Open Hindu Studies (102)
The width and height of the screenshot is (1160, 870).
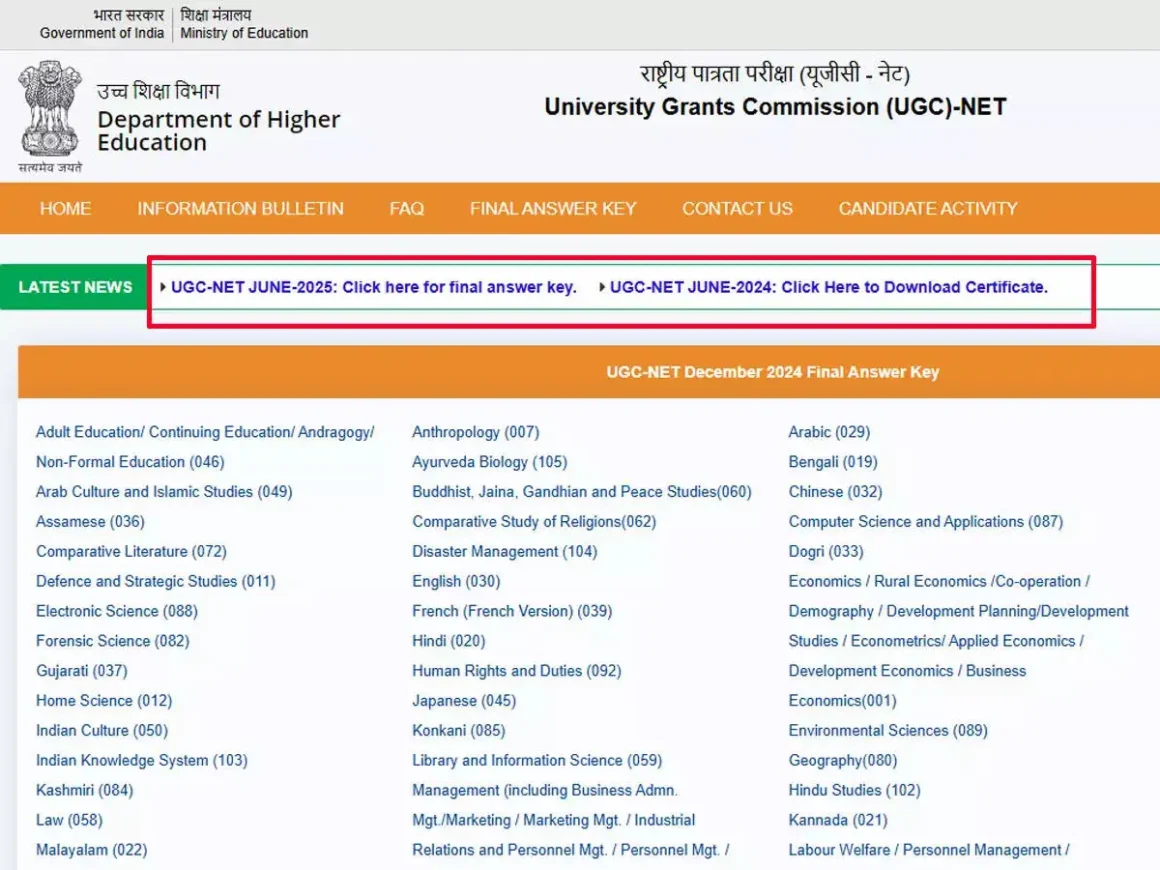point(854,790)
